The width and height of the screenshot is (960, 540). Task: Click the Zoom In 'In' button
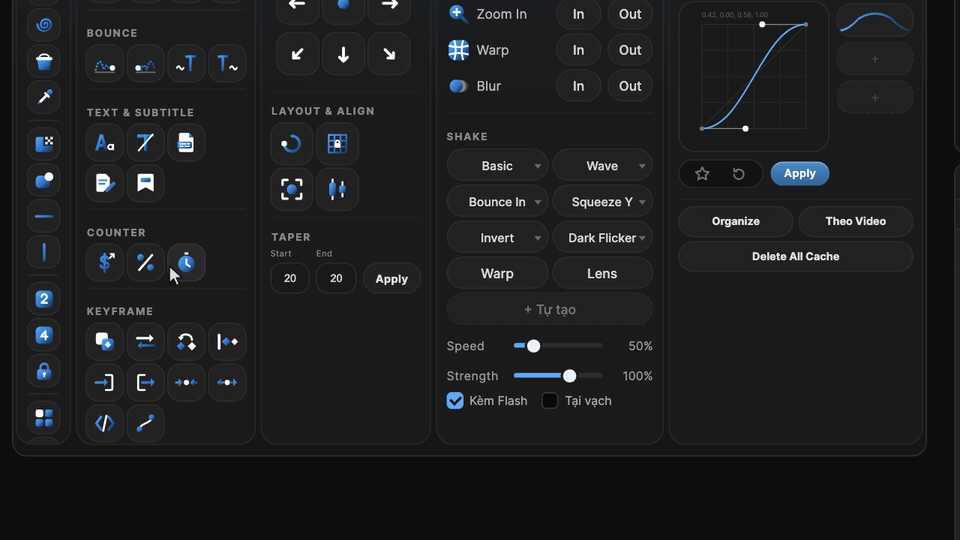pyautogui.click(x=579, y=14)
